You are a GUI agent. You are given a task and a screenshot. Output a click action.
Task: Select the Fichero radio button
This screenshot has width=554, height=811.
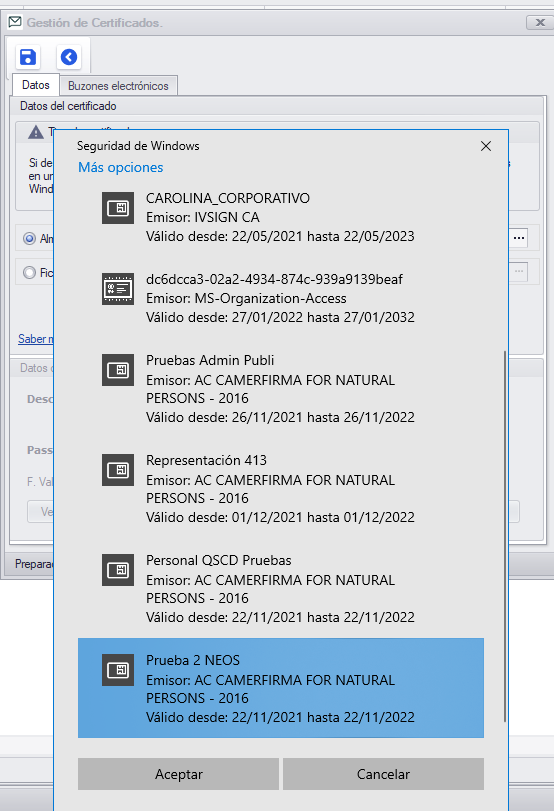(29, 272)
